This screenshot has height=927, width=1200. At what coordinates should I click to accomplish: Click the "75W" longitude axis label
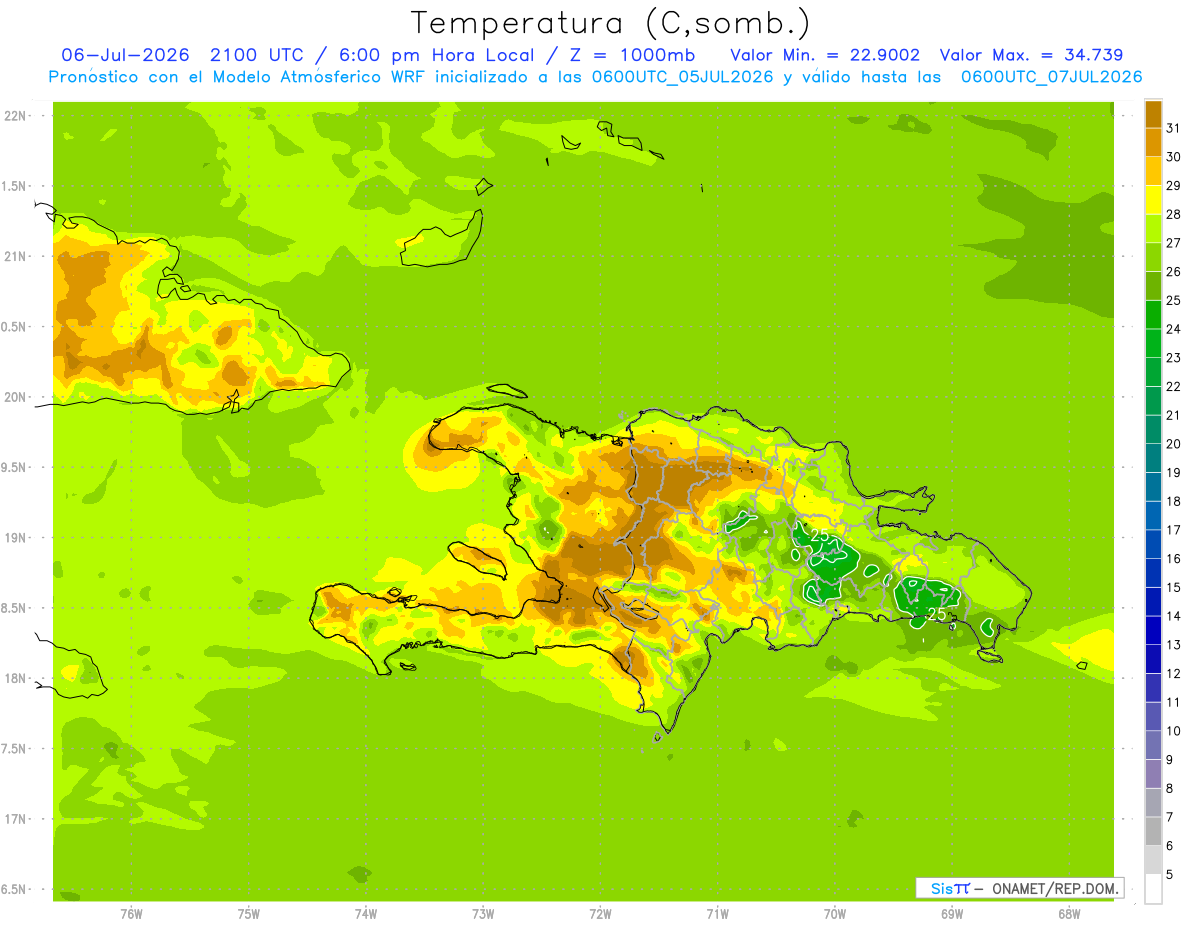249,914
